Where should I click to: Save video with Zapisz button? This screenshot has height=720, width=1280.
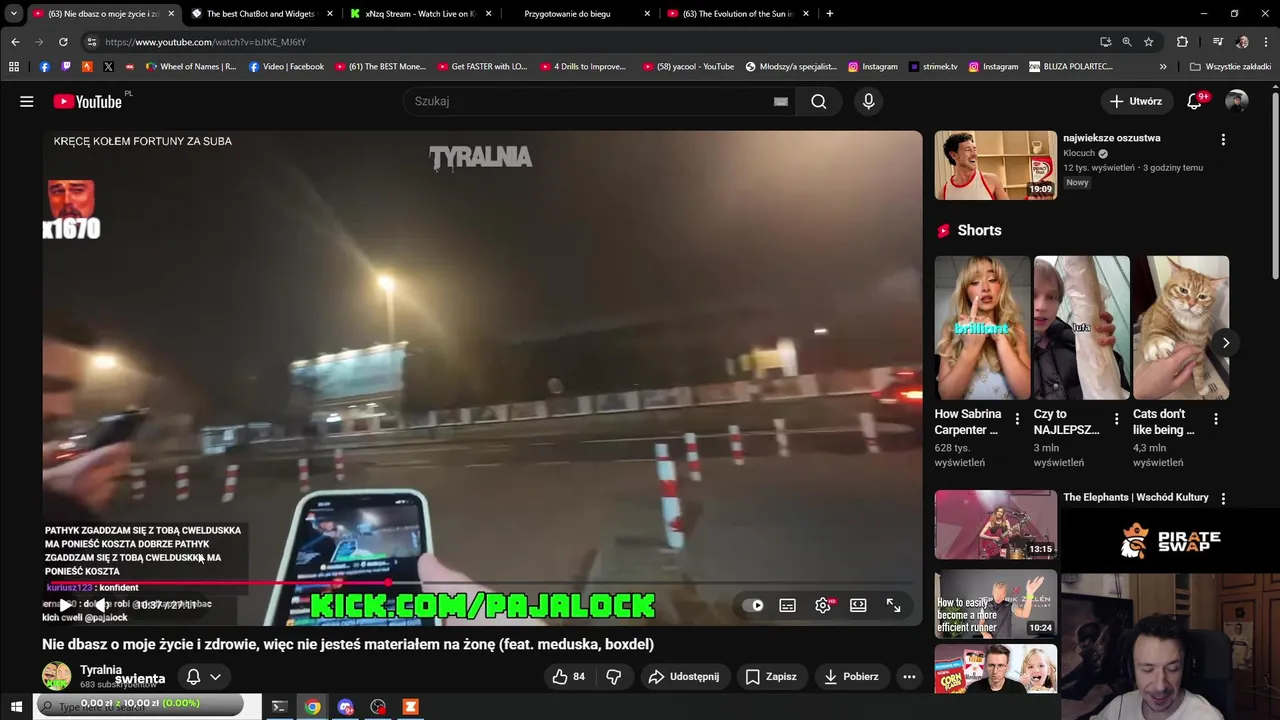[771, 677]
